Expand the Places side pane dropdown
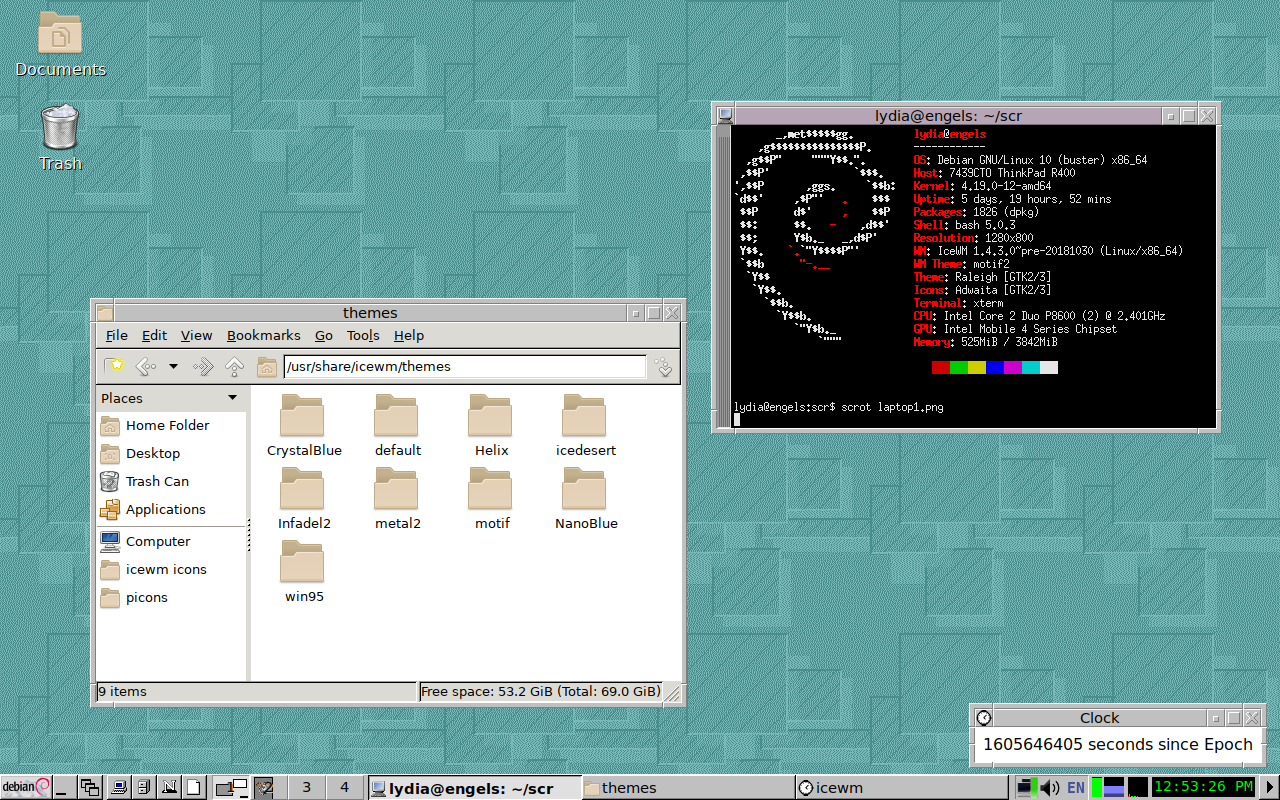 coord(233,398)
